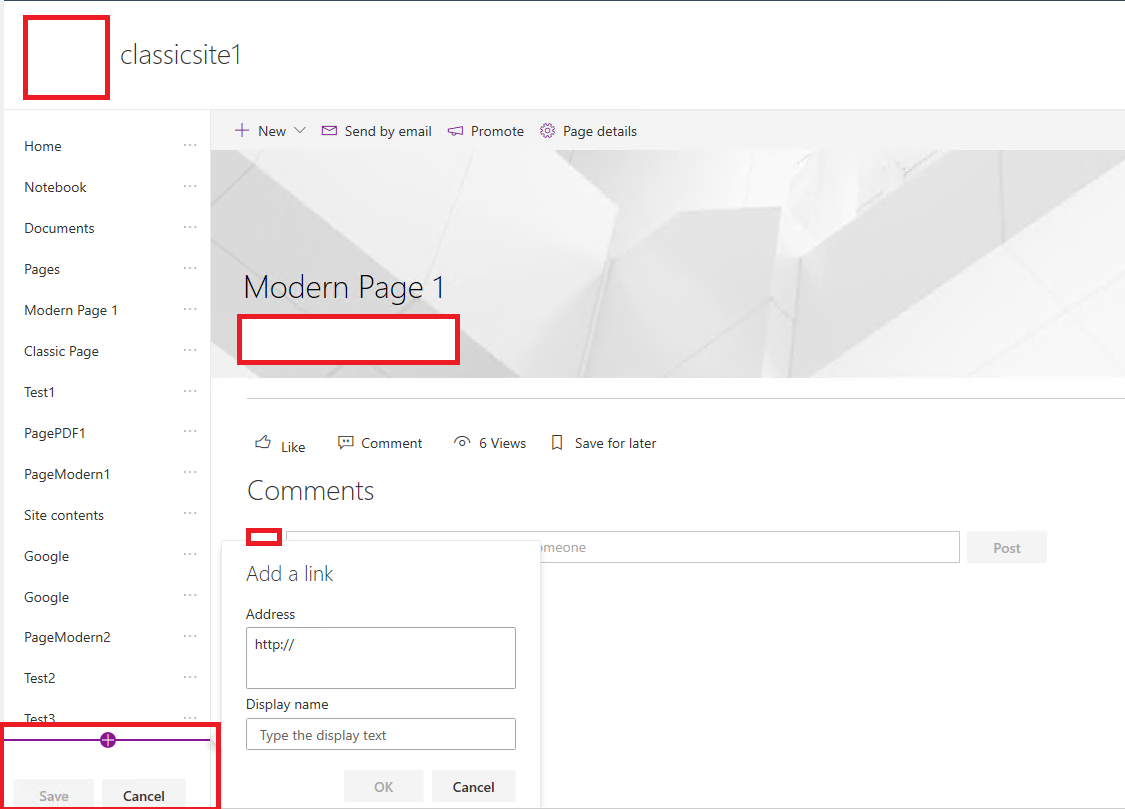Open Test1 navigation link
The width and height of the screenshot is (1125, 809).
point(39,392)
